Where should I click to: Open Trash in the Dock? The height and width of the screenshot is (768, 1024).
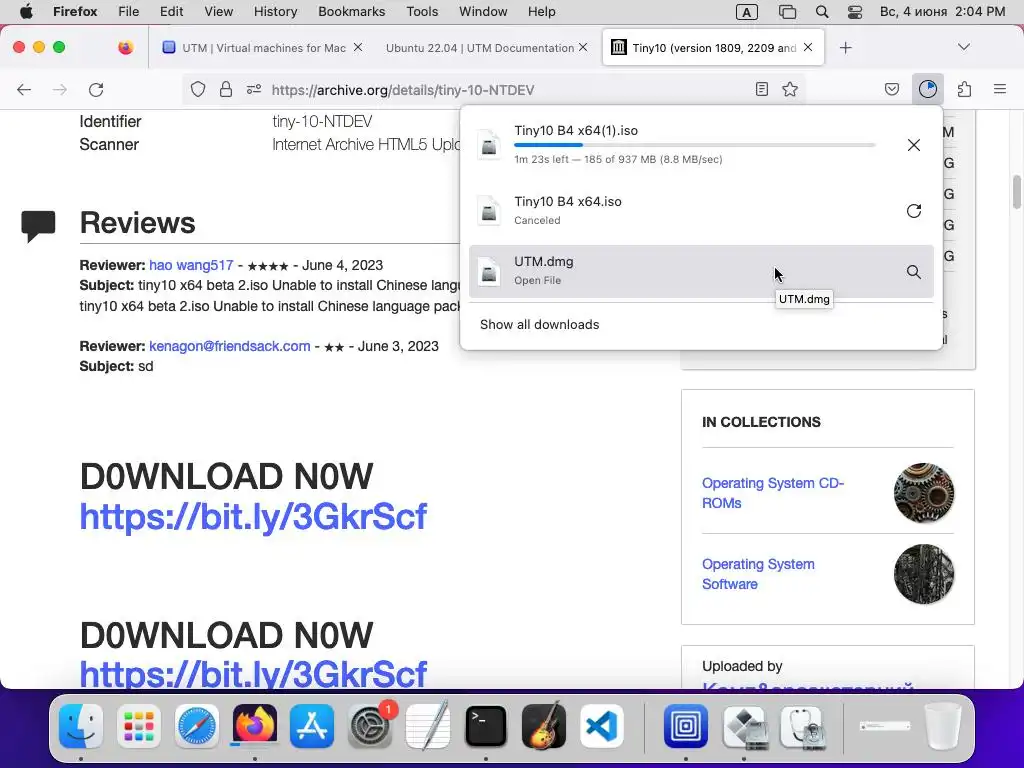(x=942, y=726)
